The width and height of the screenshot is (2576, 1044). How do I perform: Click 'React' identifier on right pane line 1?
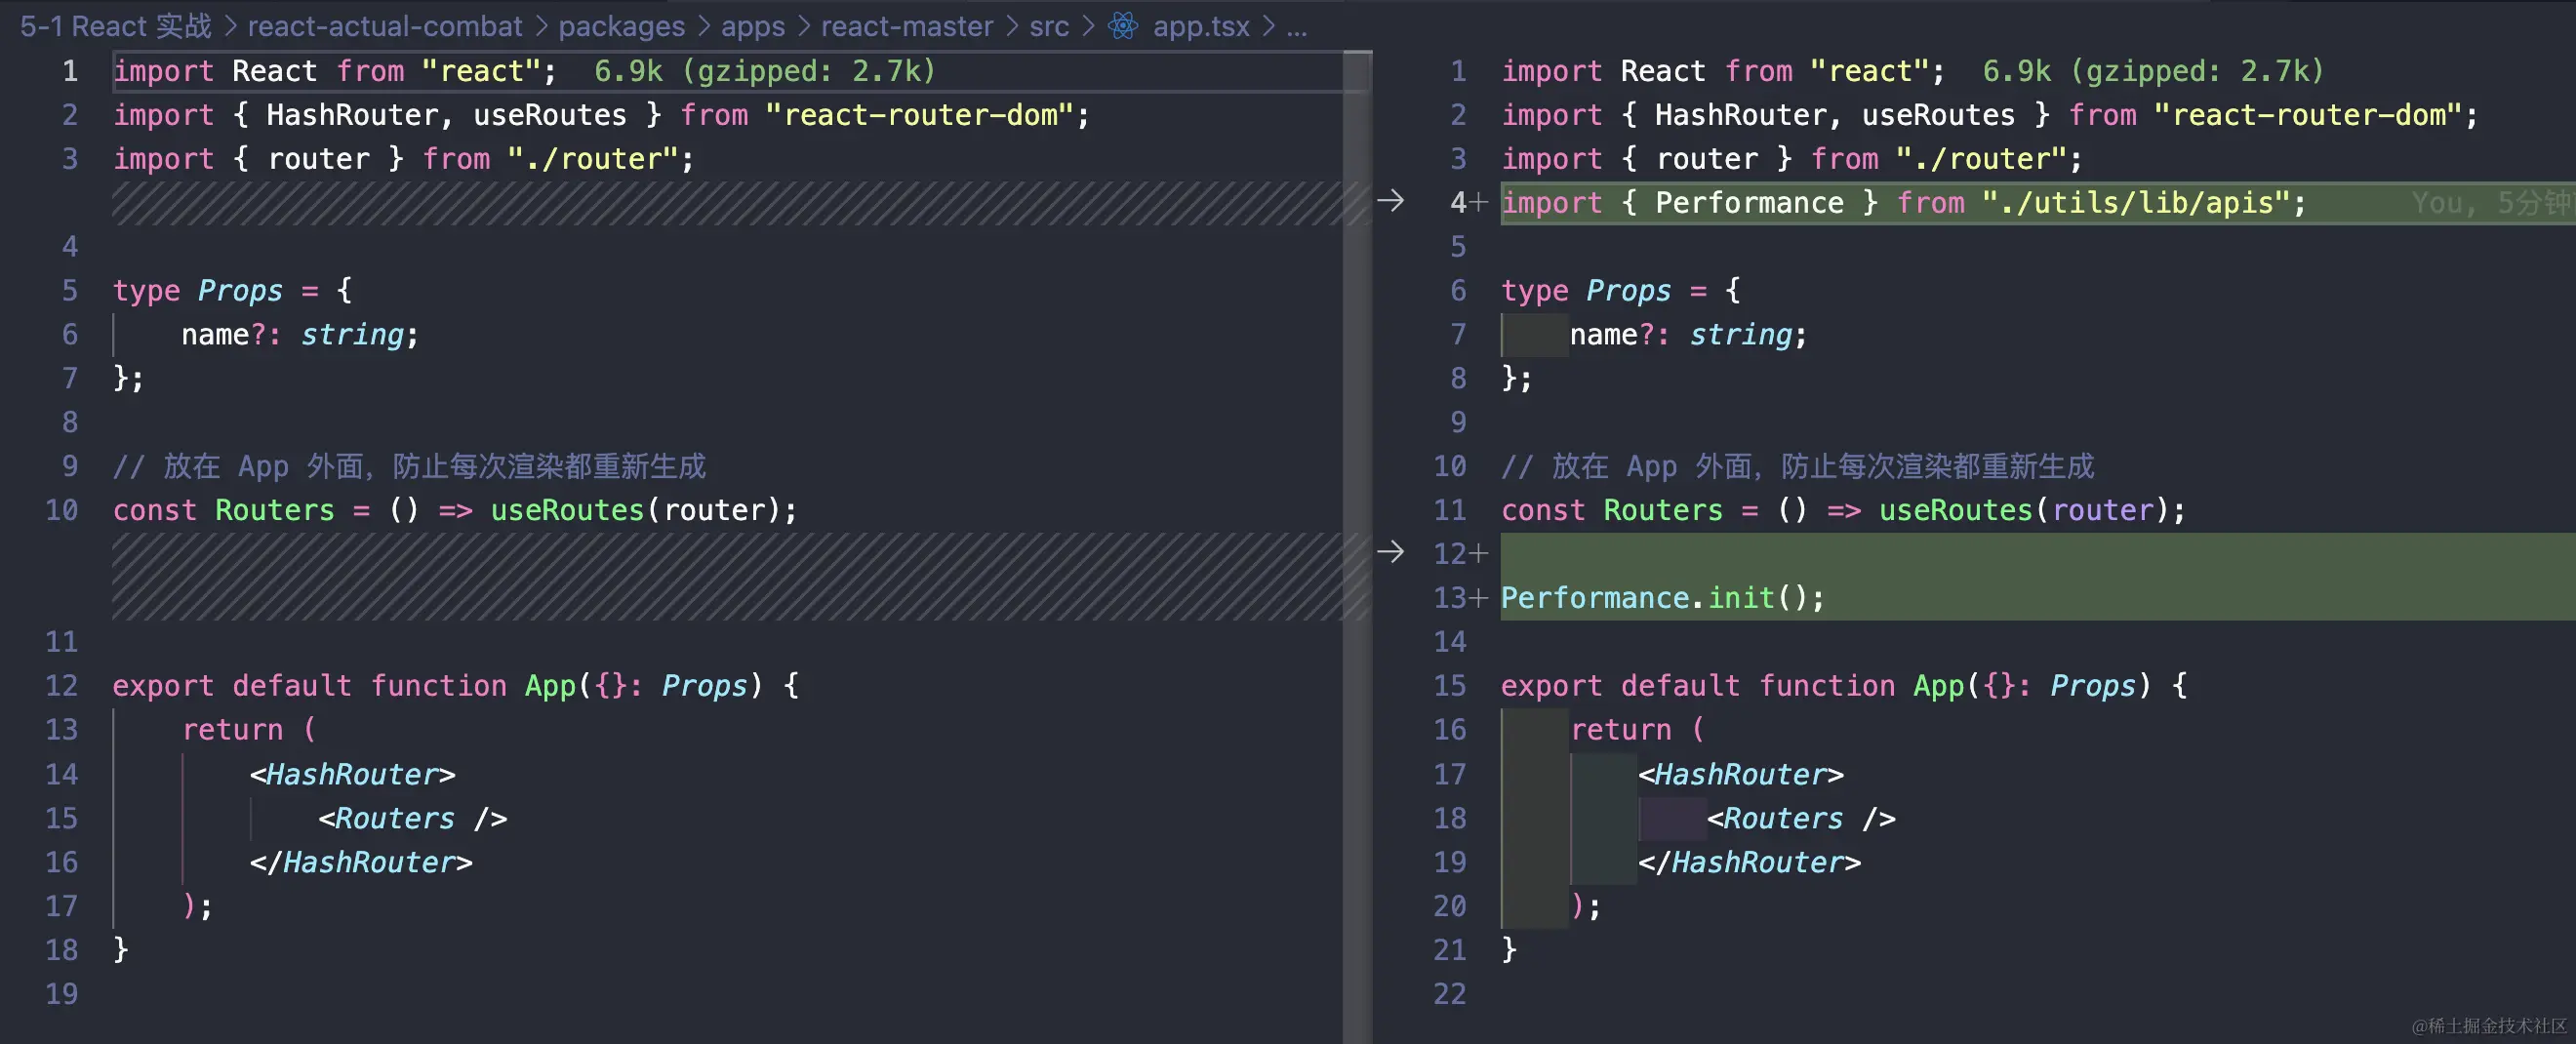coord(1662,71)
